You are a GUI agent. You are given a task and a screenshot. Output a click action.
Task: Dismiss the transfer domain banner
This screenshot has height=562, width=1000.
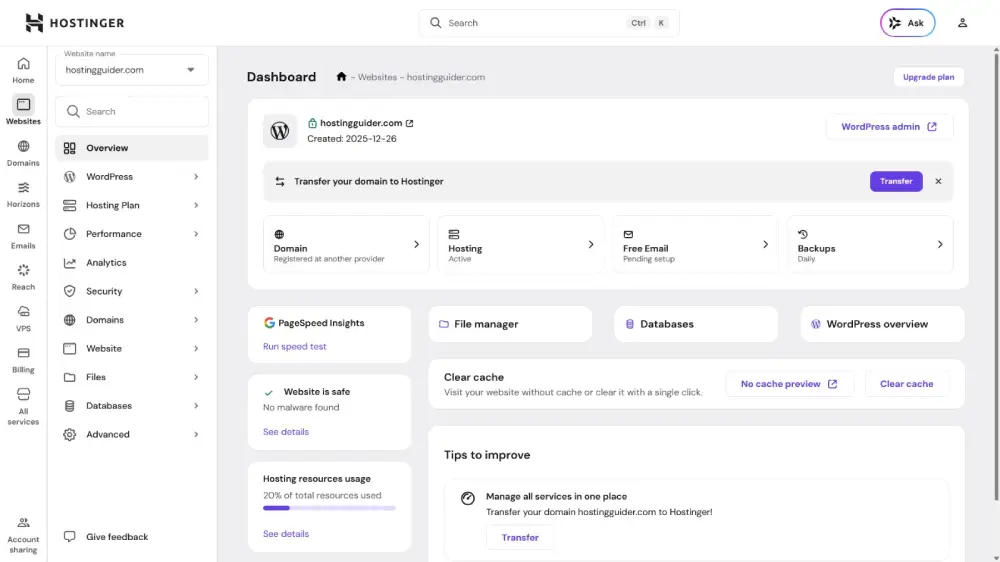938,181
